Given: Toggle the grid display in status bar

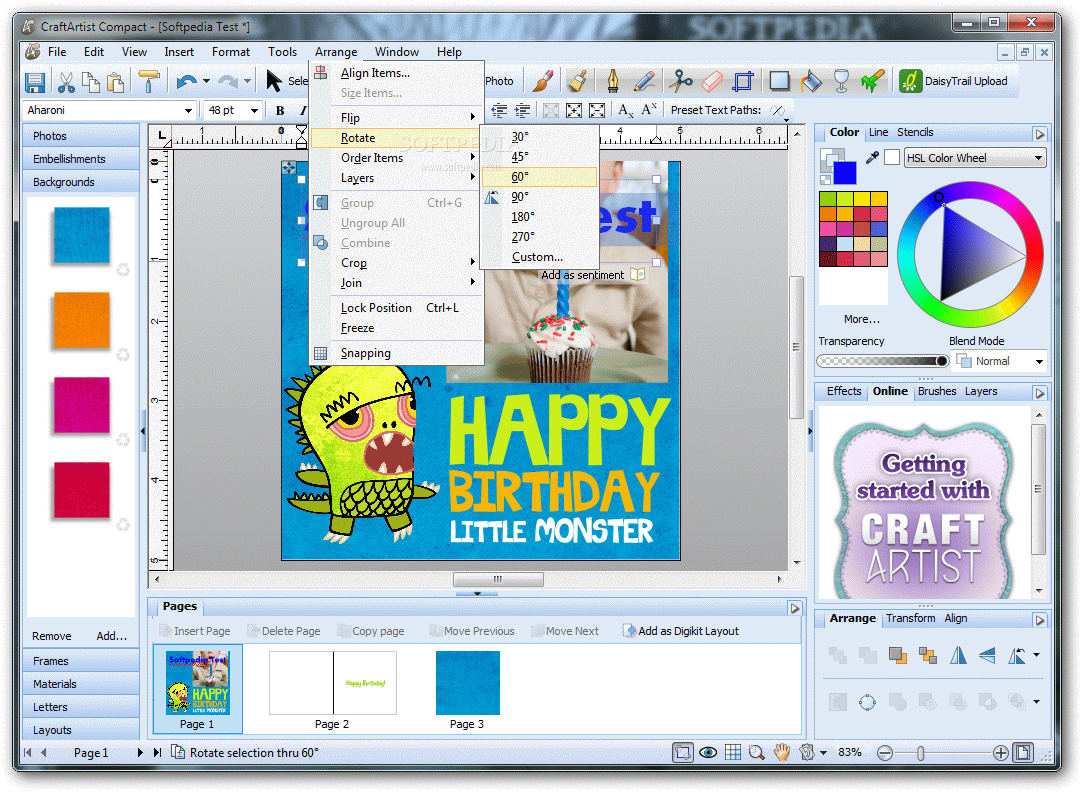Looking at the screenshot, I should tap(733, 753).
